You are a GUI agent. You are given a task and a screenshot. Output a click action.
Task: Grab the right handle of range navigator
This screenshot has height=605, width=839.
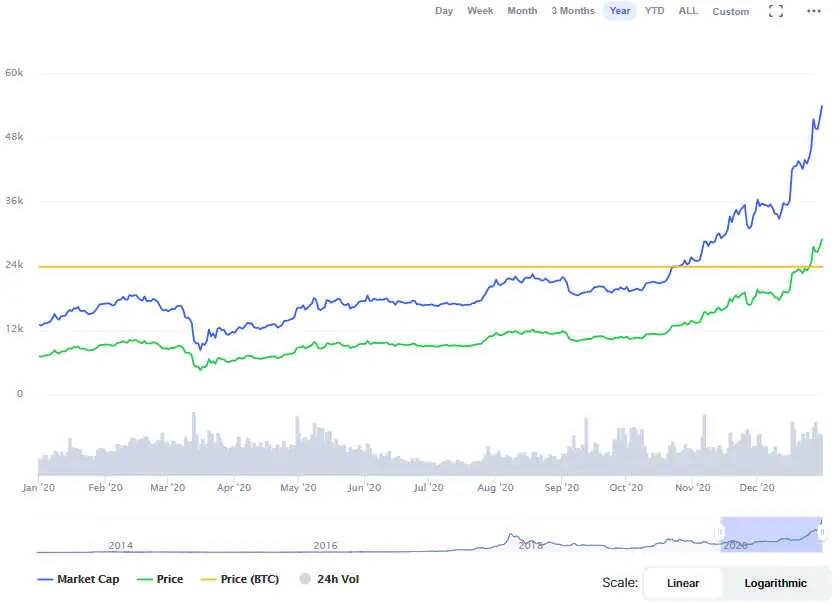pos(822,532)
